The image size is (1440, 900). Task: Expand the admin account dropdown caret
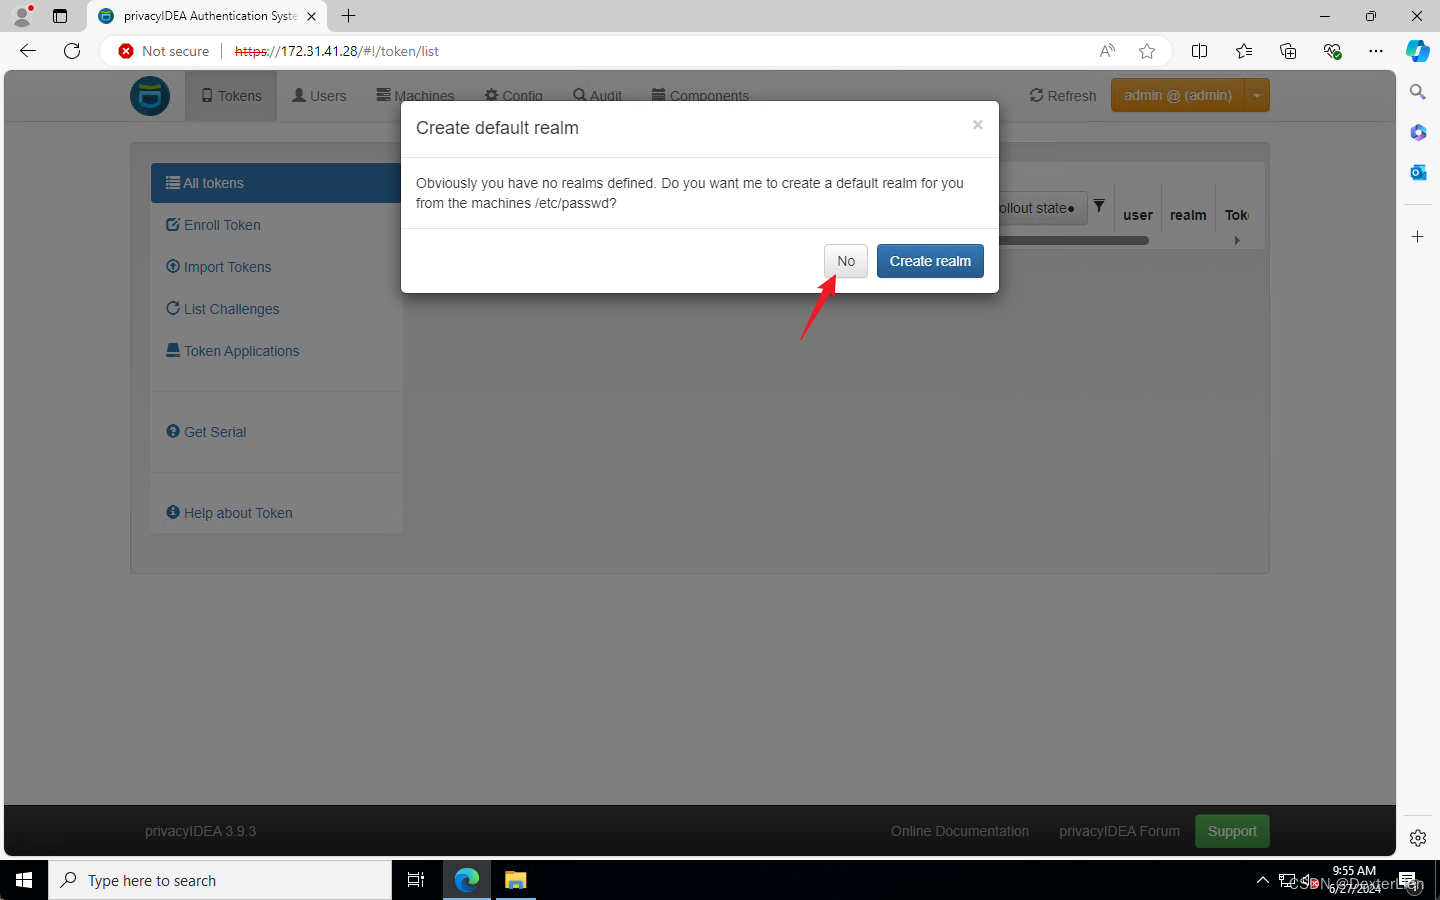click(1257, 95)
